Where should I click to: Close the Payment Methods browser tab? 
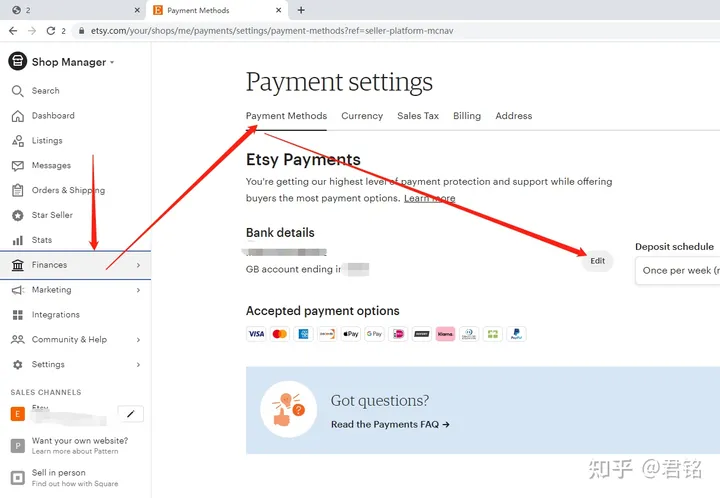point(278,10)
